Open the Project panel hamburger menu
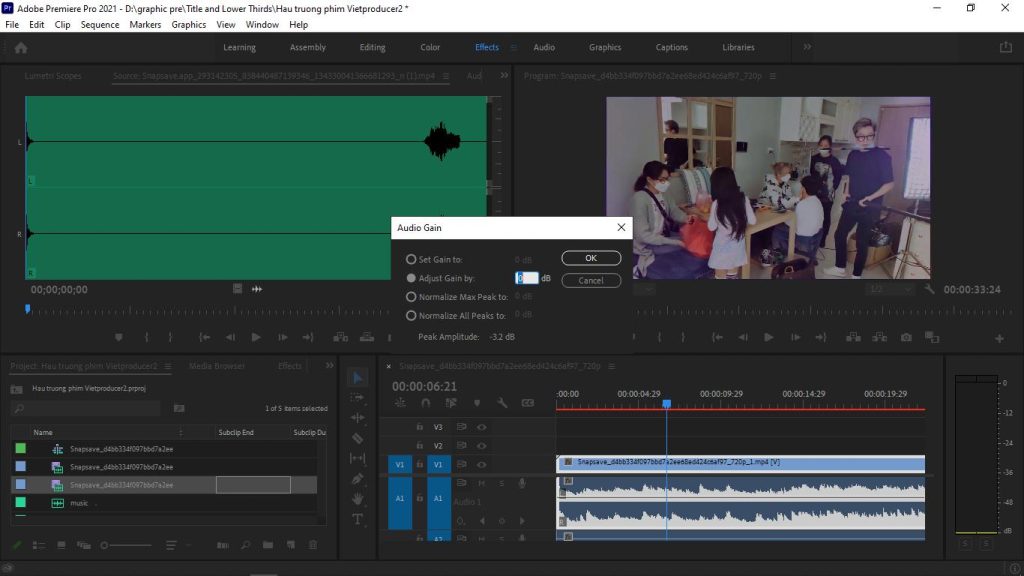The image size is (1024, 576). [168, 366]
